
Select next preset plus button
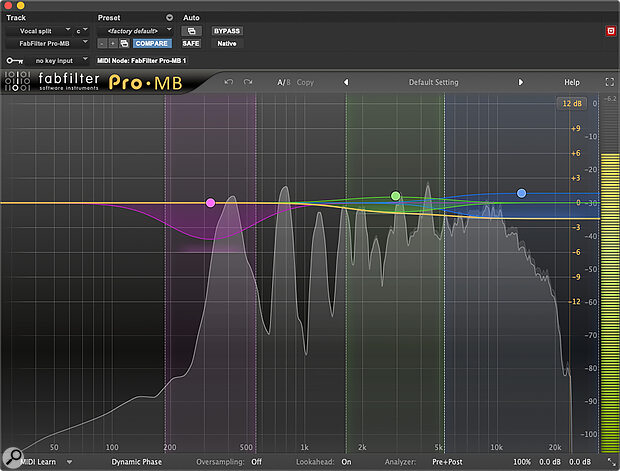[x=113, y=44]
